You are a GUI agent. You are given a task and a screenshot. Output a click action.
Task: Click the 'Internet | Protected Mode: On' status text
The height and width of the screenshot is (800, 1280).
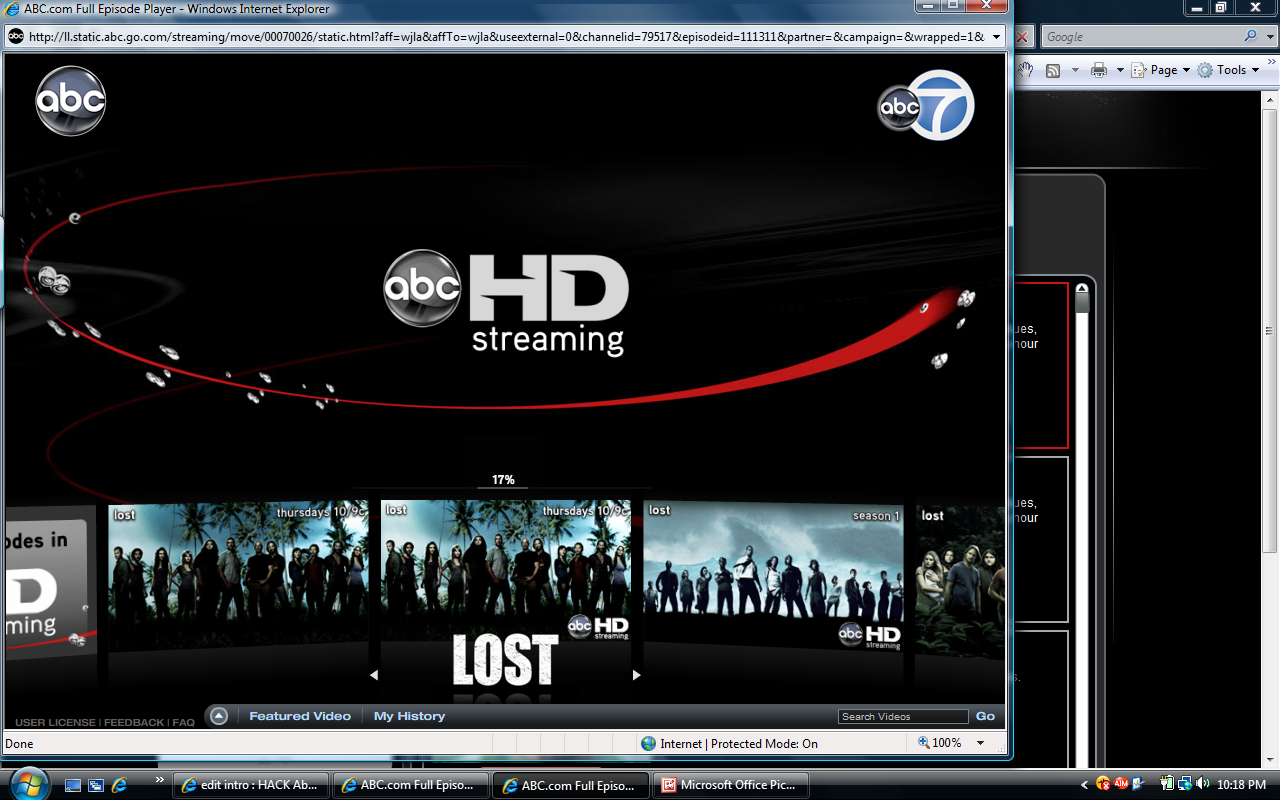click(739, 744)
